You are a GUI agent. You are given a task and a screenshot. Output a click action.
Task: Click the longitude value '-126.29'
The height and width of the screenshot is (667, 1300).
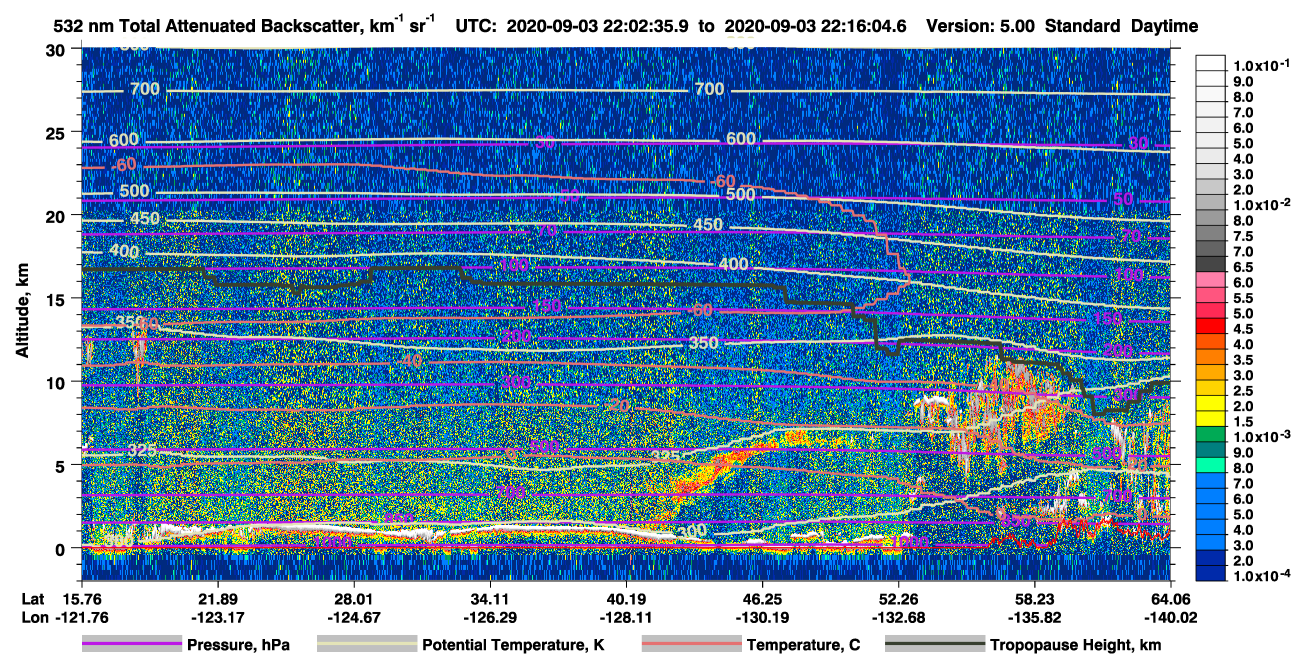pyautogui.click(x=490, y=617)
